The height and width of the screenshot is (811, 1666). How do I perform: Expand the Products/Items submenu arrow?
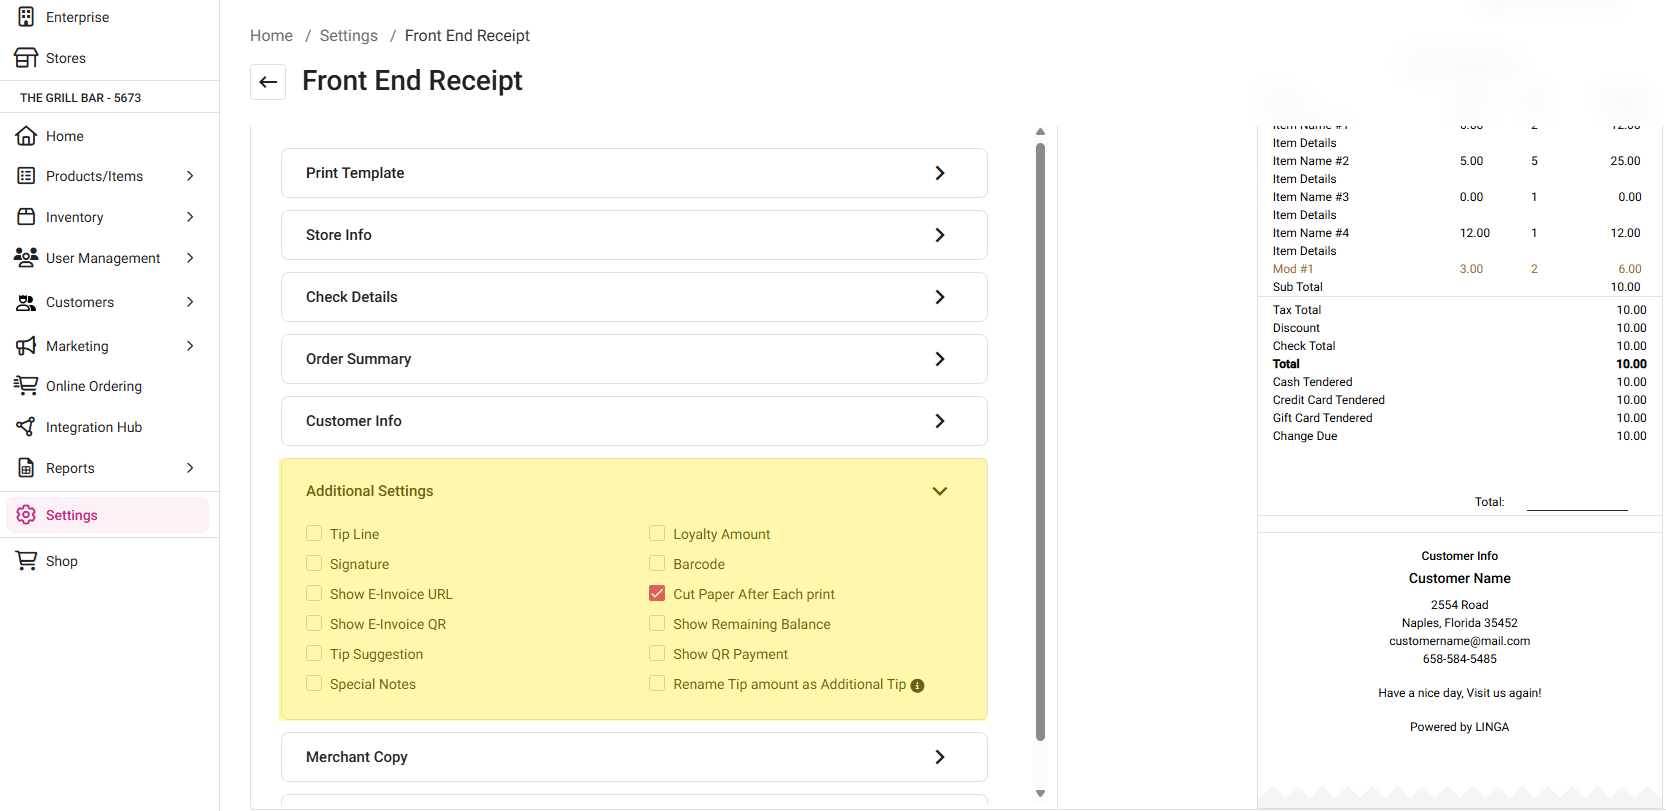click(190, 176)
